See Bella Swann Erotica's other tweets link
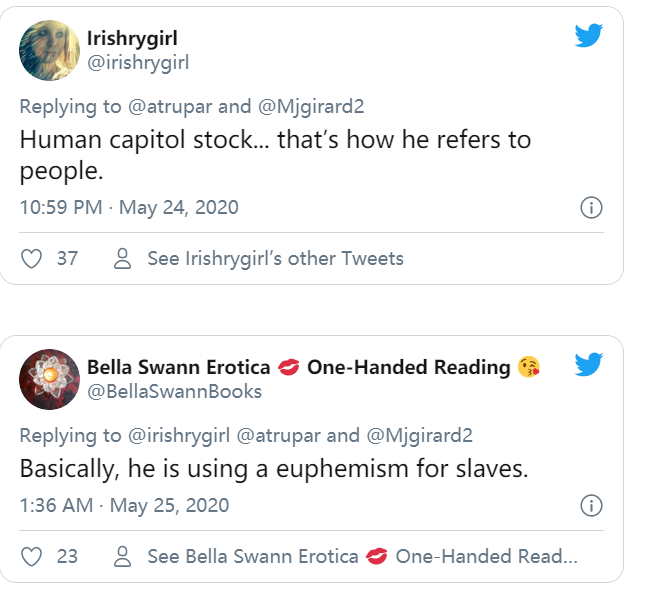645x600 pixels. tap(362, 557)
